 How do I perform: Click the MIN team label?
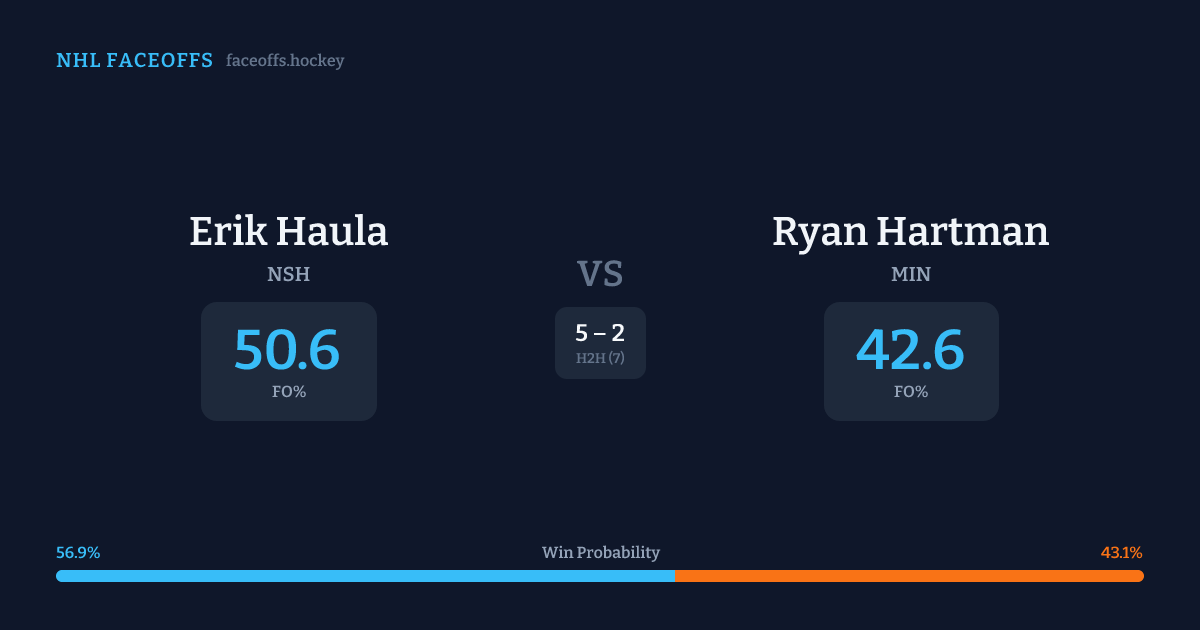[910, 274]
